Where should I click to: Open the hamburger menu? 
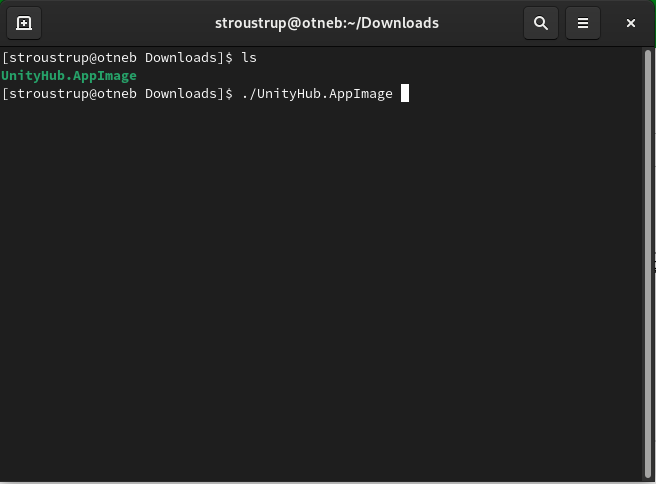click(x=583, y=23)
